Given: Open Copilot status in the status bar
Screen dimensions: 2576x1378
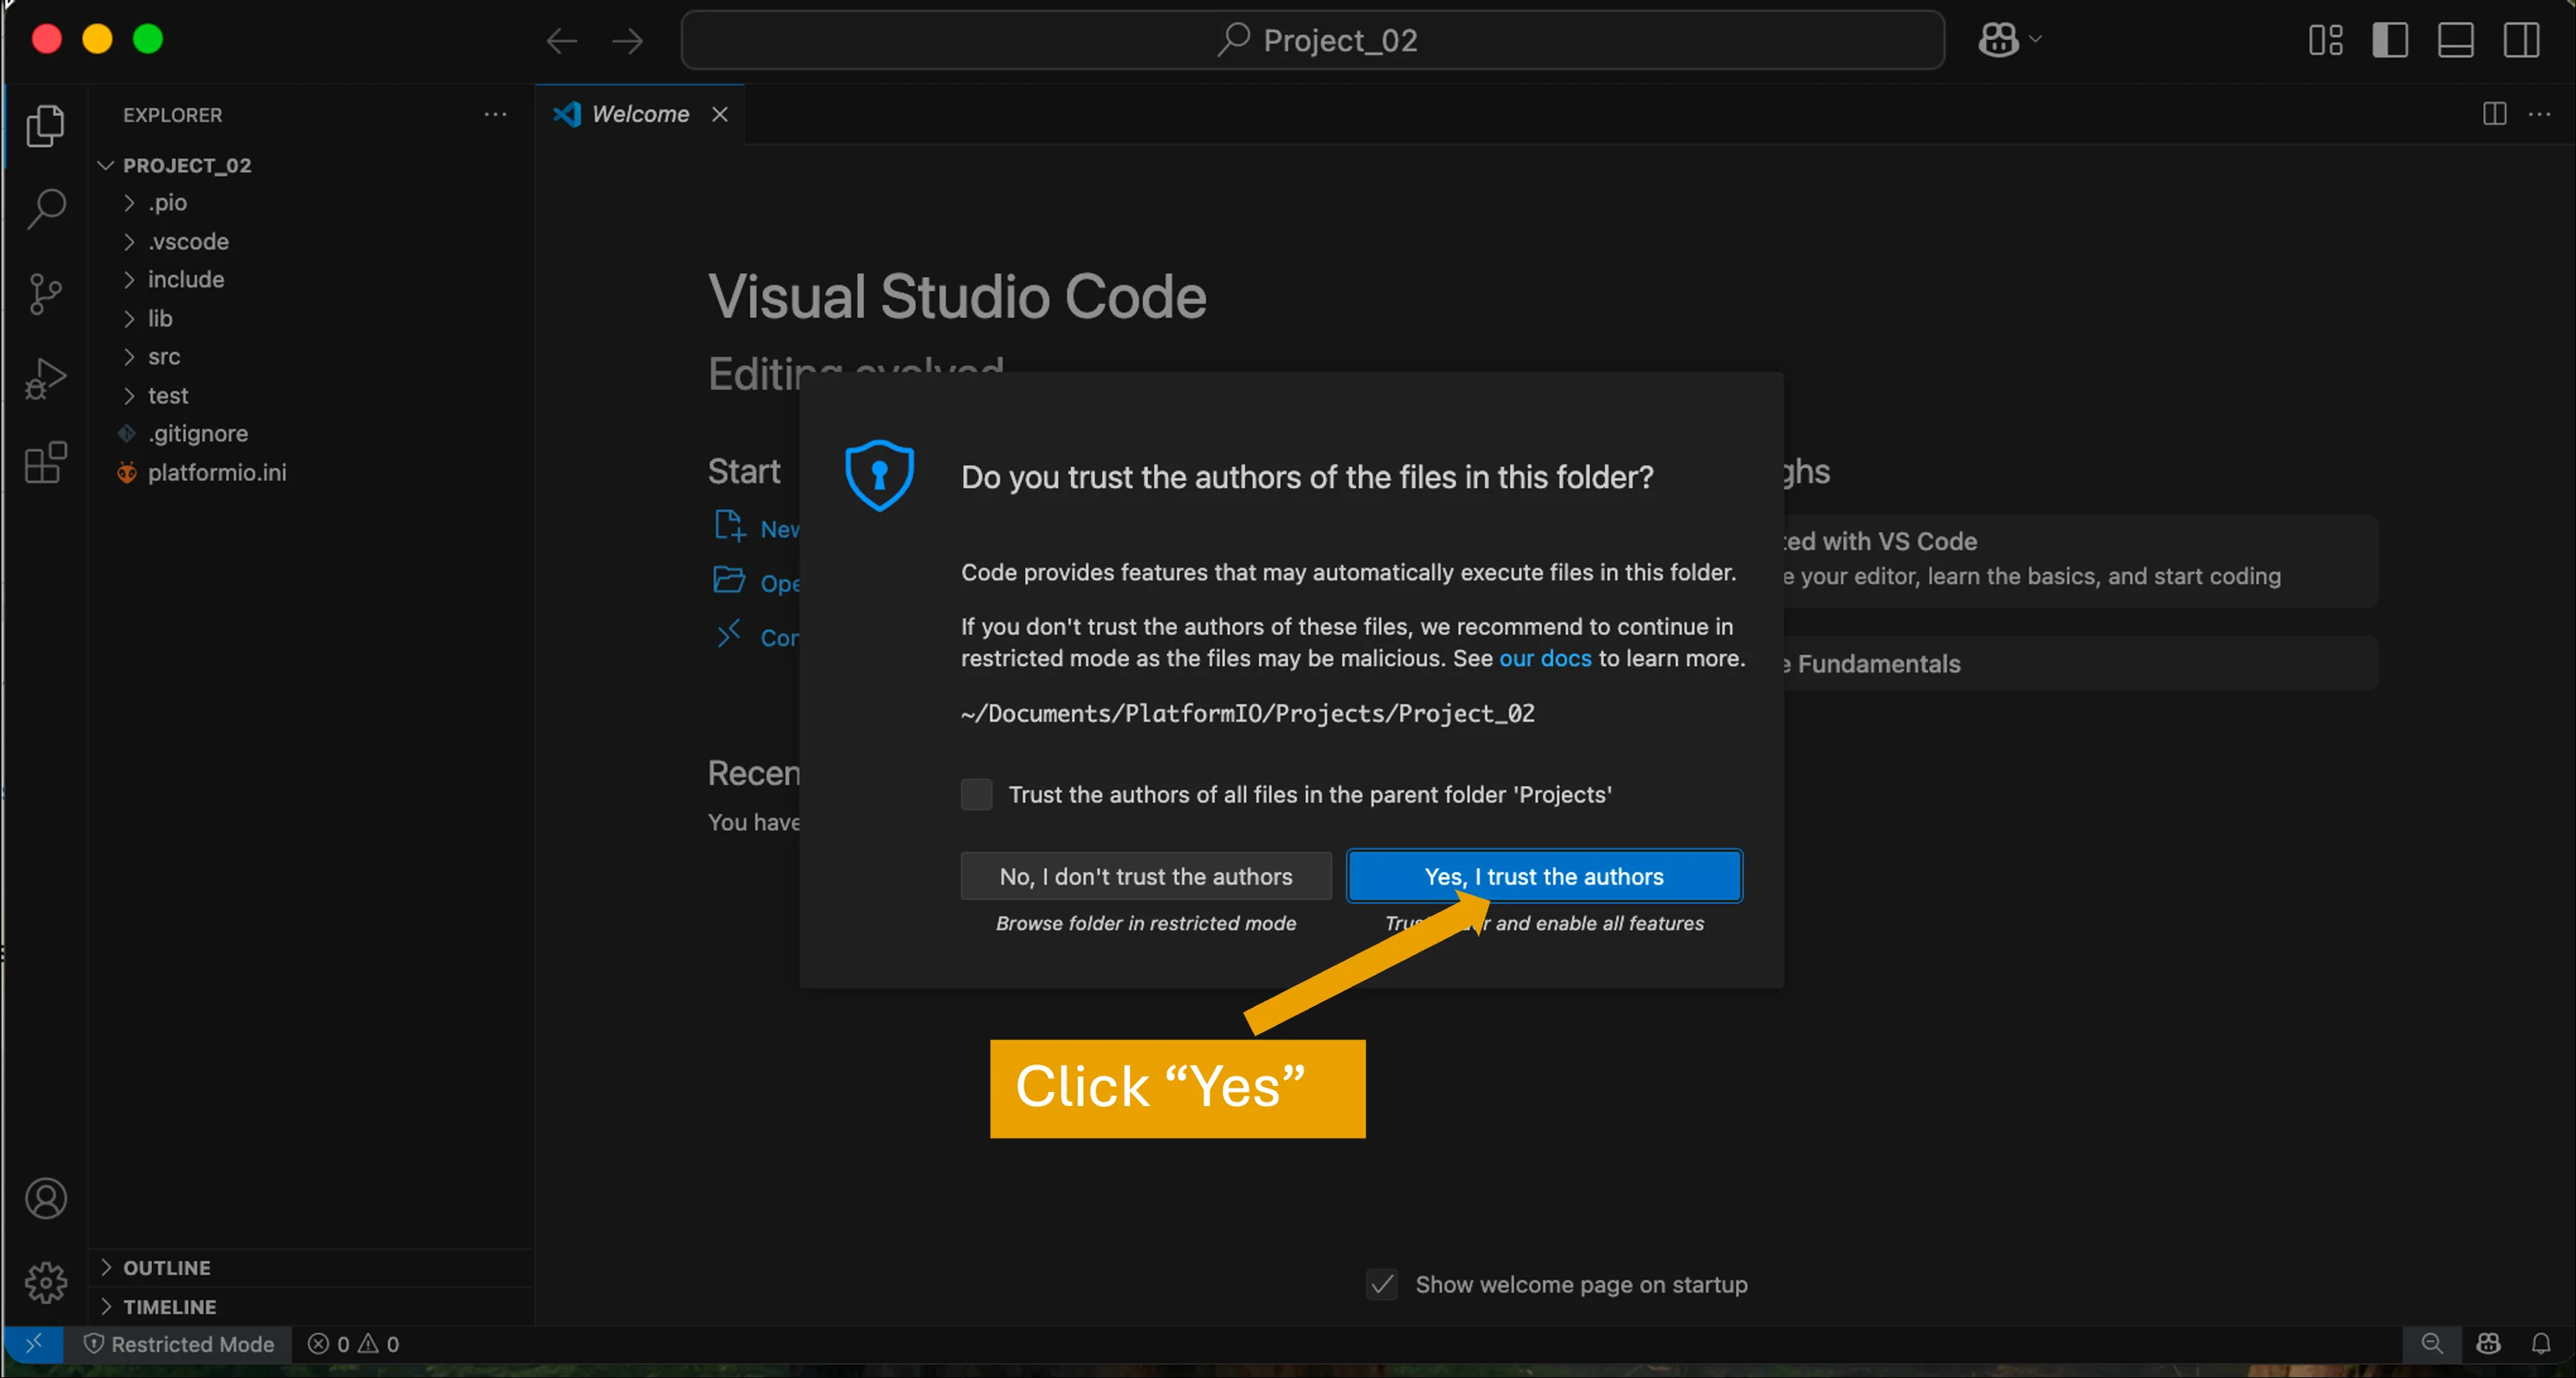Looking at the screenshot, I should point(2488,1344).
